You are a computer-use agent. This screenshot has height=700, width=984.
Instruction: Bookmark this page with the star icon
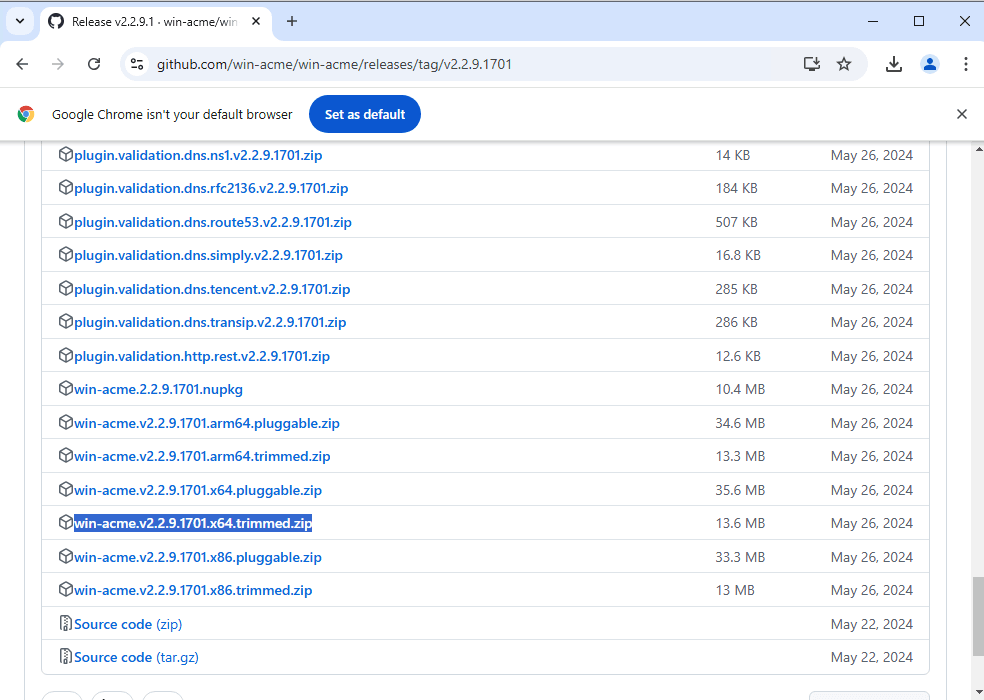(844, 64)
